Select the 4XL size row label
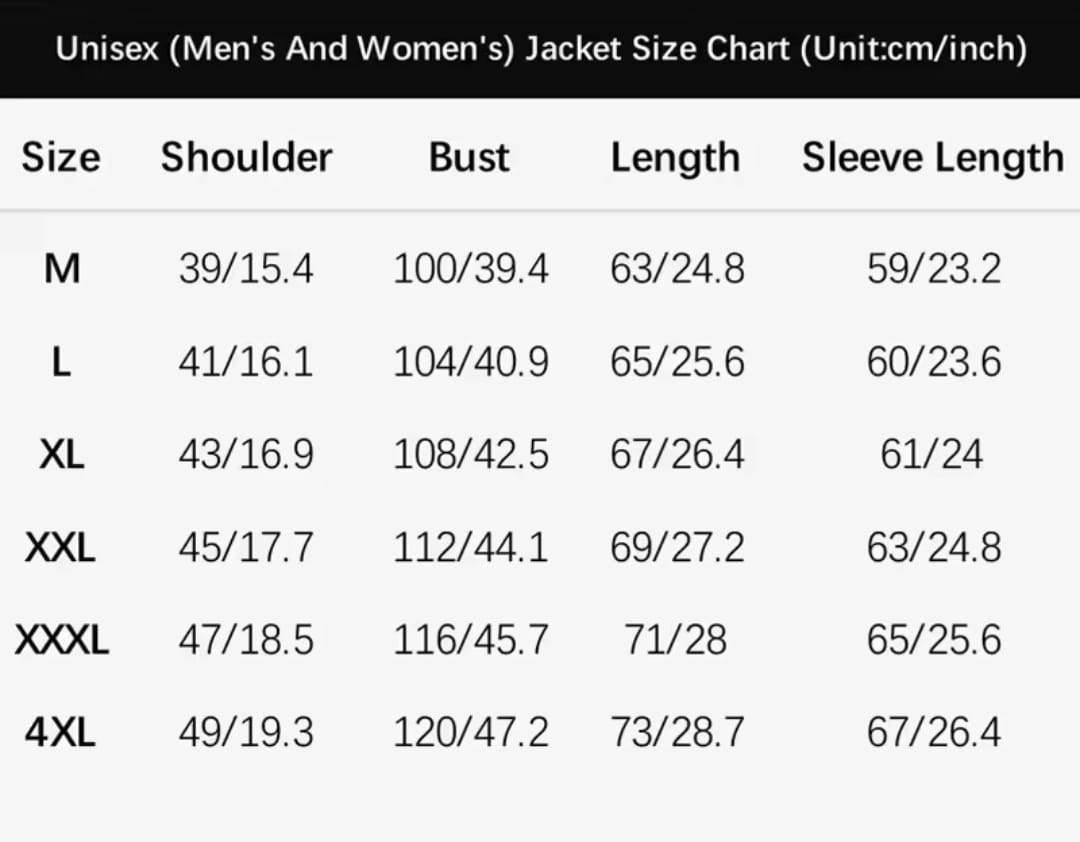Viewport: 1080px width, 842px height. click(x=61, y=733)
